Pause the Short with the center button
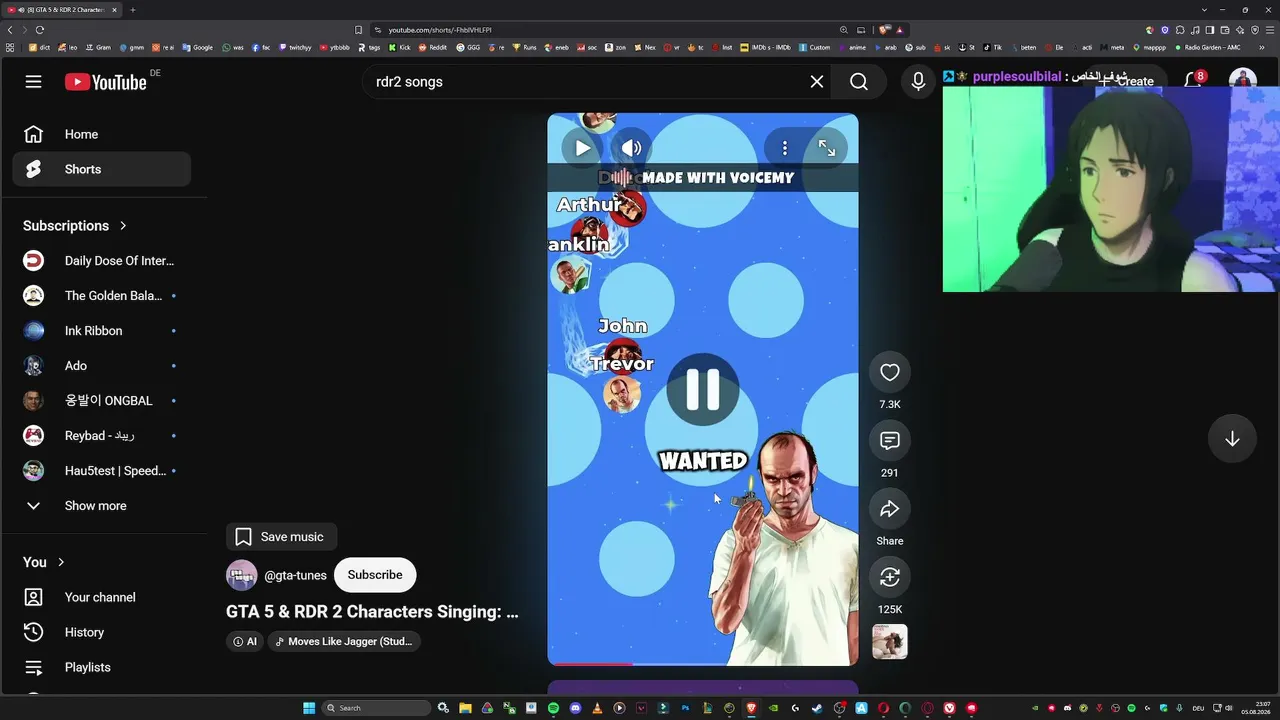The width and height of the screenshot is (1280, 720). (x=703, y=389)
